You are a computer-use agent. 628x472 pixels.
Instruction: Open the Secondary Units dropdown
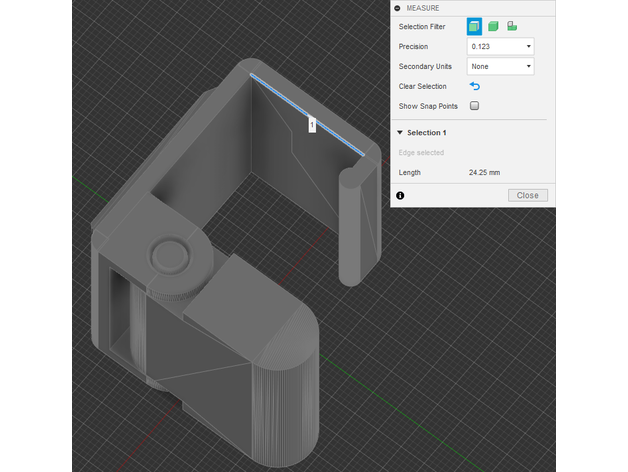pos(500,66)
